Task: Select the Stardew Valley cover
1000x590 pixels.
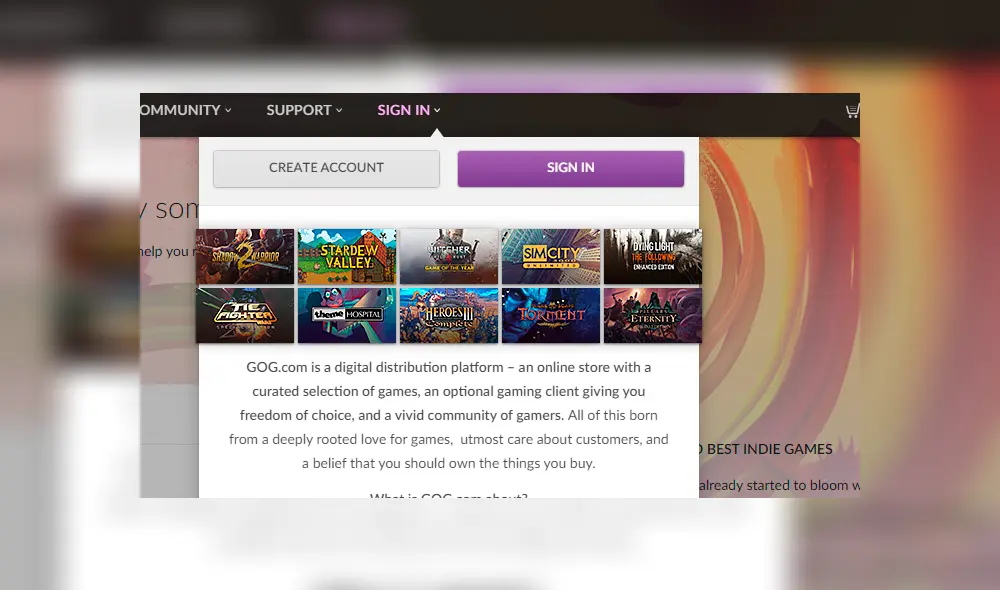Action: click(347, 256)
